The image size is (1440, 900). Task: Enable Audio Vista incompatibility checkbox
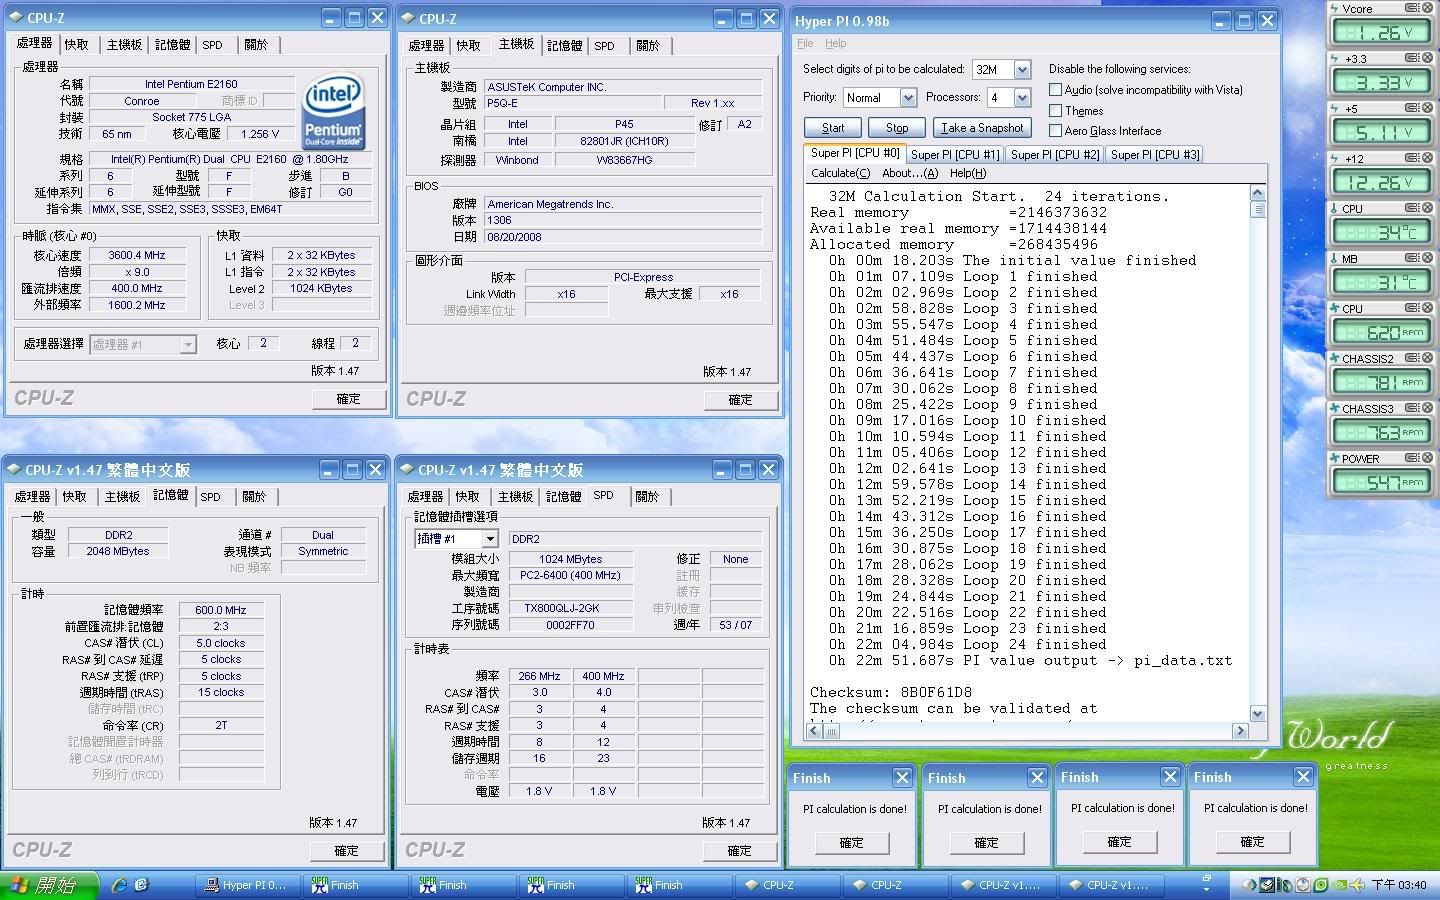[x=1055, y=90]
